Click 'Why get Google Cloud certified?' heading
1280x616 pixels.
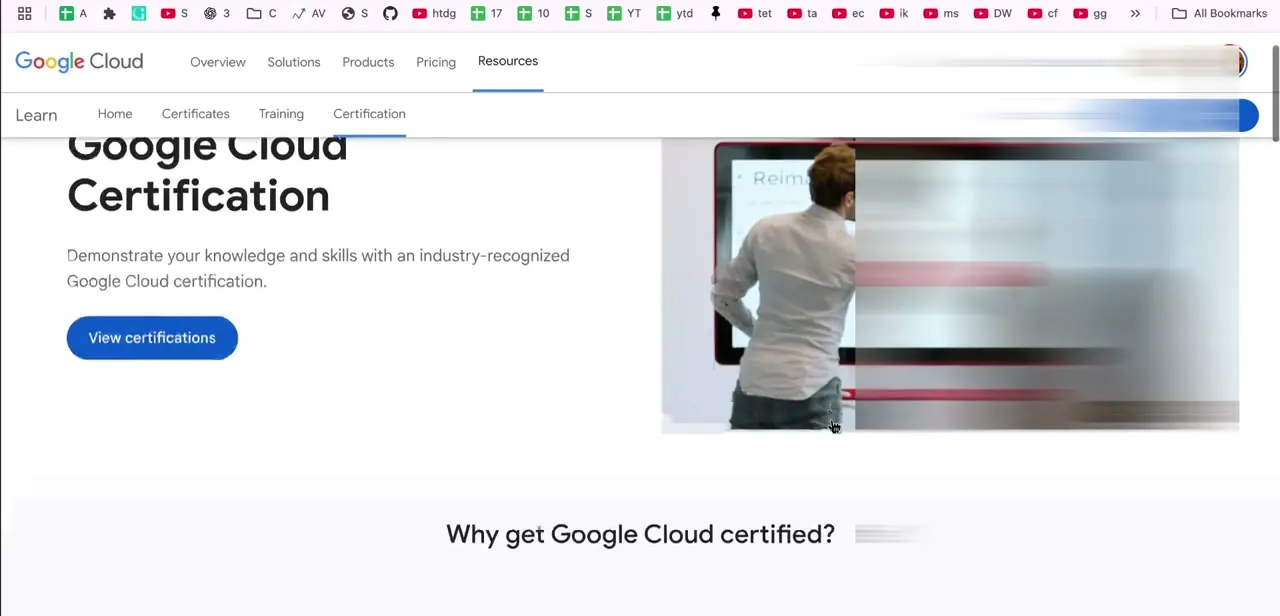tap(640, 534)
